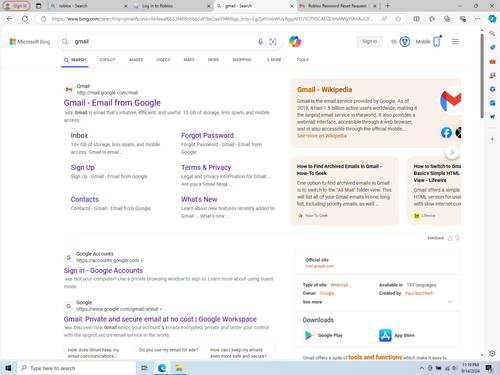Select the IMAGES search tab

coord(136,60)
